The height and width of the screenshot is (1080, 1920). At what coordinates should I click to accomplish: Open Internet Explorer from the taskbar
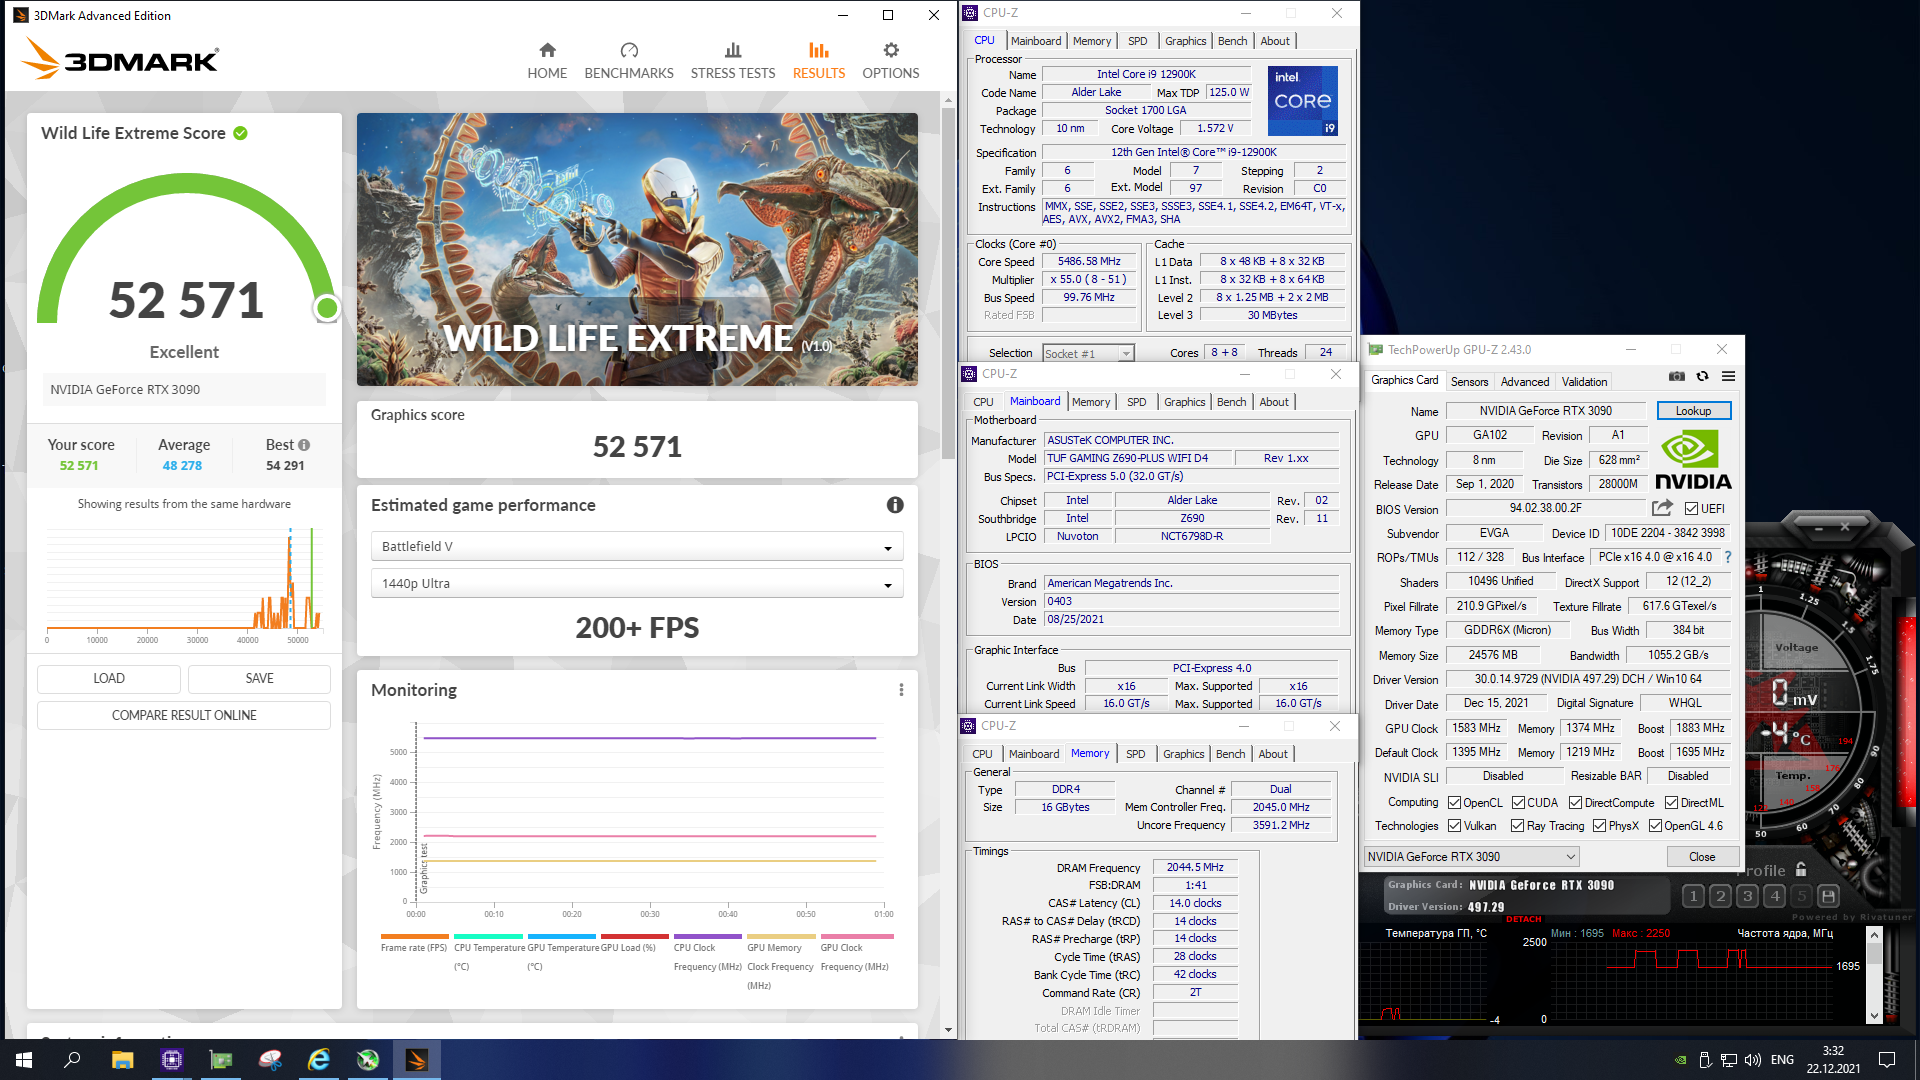[x=319, y=1060]
